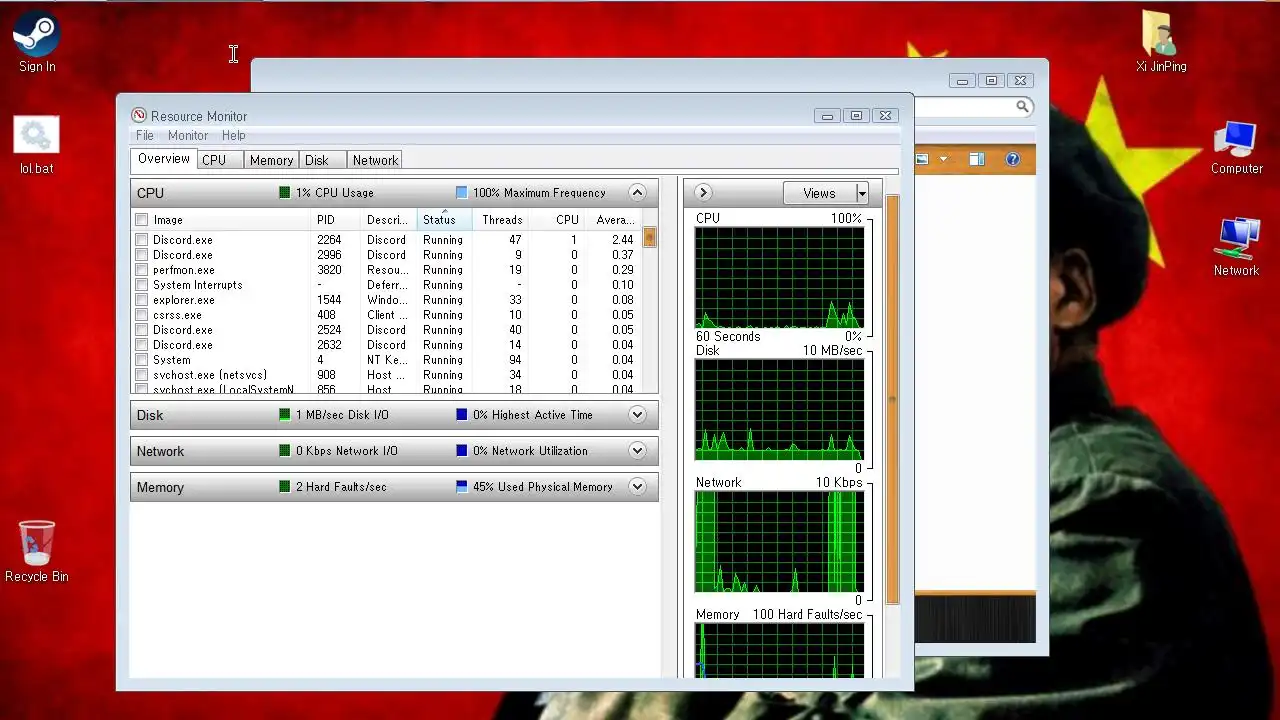This screenshot has height=720, width=1280.
Task: Check the csrss.exe process checkbox
Action: [x=142, y=315]
